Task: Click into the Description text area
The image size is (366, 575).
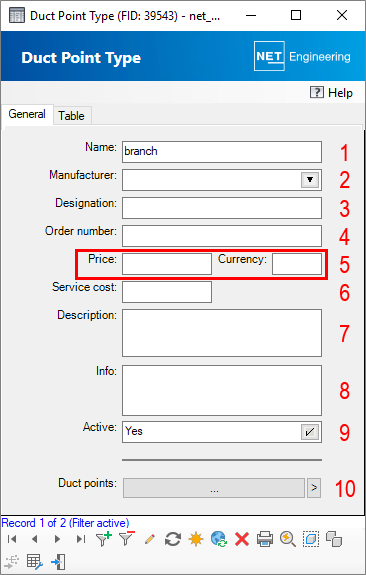Action: 222,333
